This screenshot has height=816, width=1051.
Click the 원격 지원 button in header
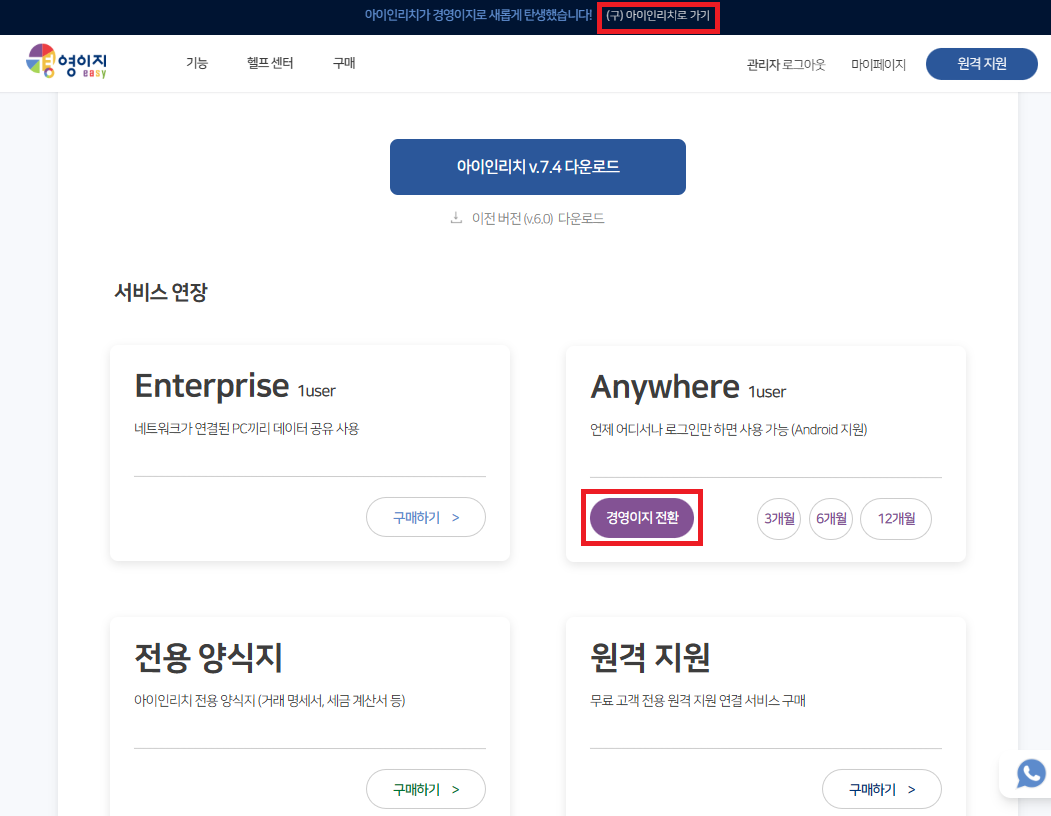pyautogui.click(x=981, y=63)
